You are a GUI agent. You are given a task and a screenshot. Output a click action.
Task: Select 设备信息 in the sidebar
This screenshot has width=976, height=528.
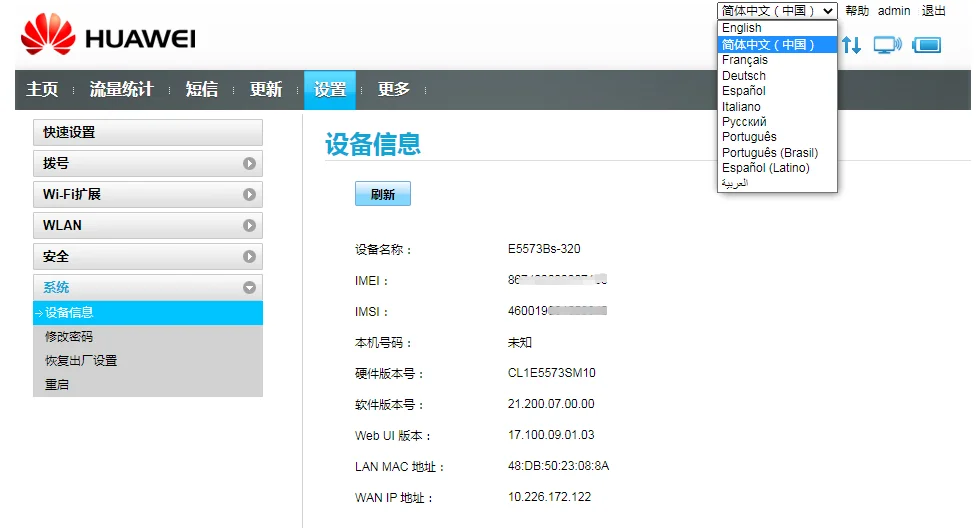pyautogui.click(x=148, y=313)
